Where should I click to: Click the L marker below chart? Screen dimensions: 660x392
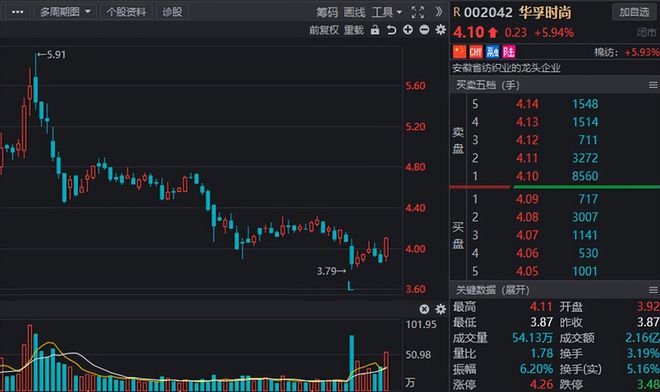click(x=350, y=286)
